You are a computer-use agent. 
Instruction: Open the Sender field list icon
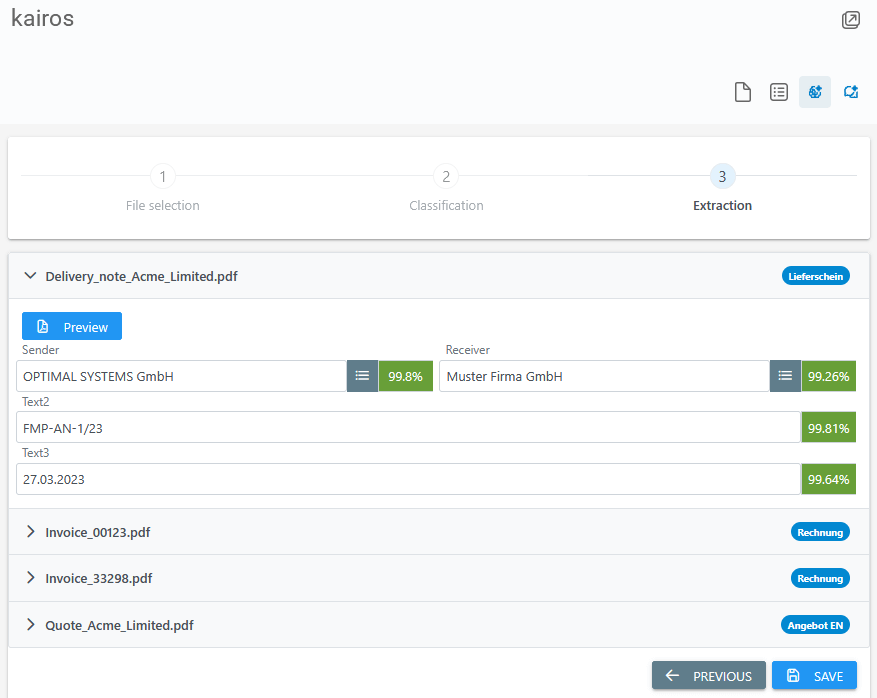[x=362, y=376]
